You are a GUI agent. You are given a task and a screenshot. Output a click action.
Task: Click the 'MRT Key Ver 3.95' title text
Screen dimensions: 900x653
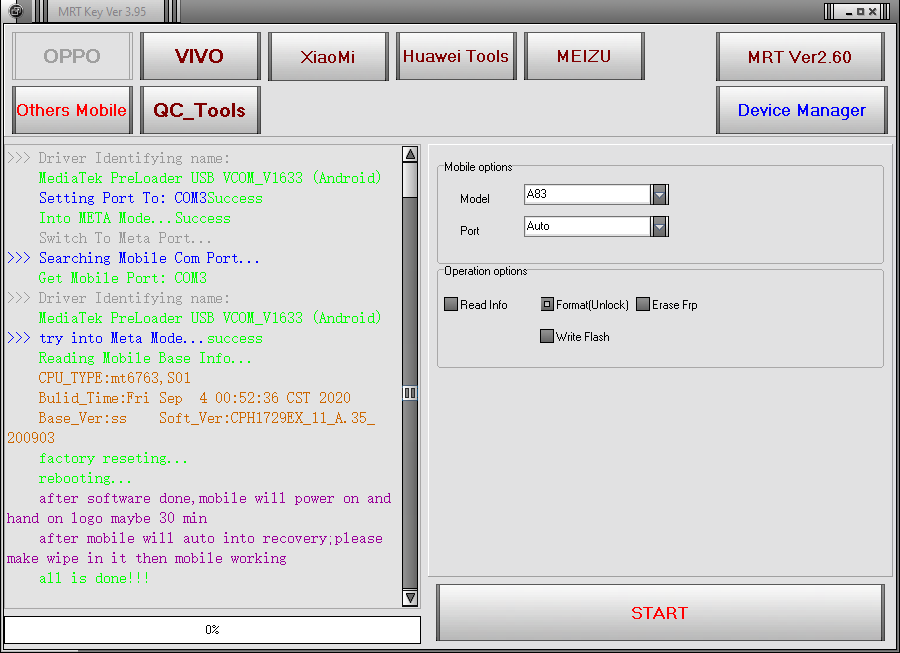(x=102, y=11)
